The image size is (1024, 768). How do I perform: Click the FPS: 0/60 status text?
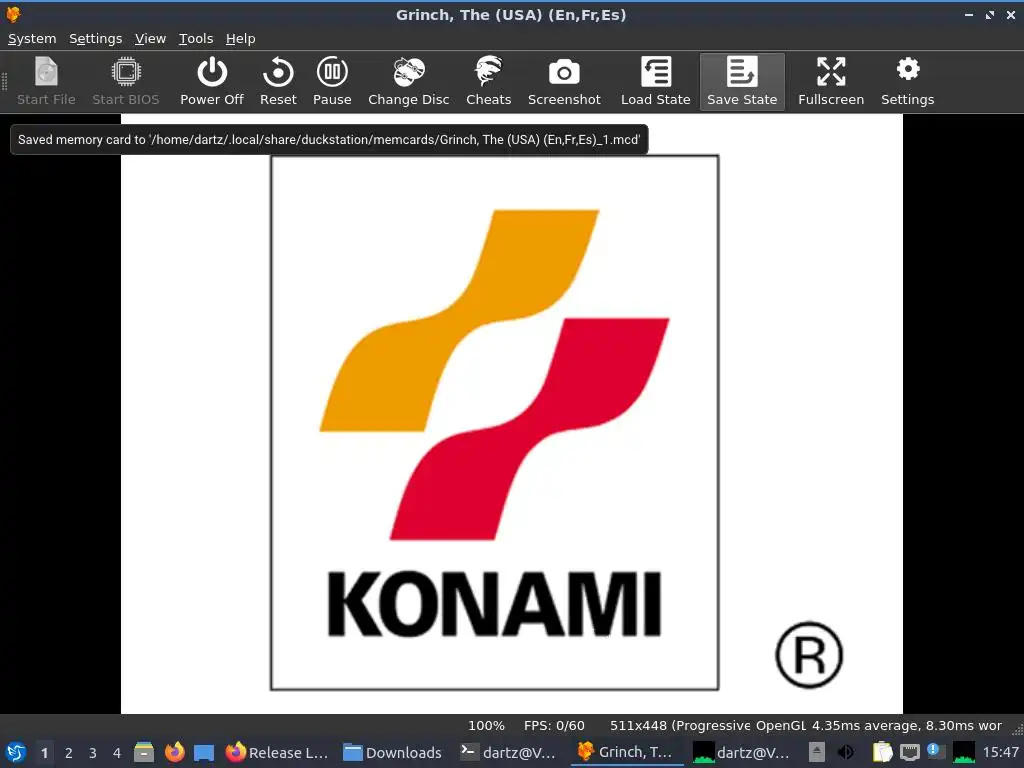tap(554, 726)
